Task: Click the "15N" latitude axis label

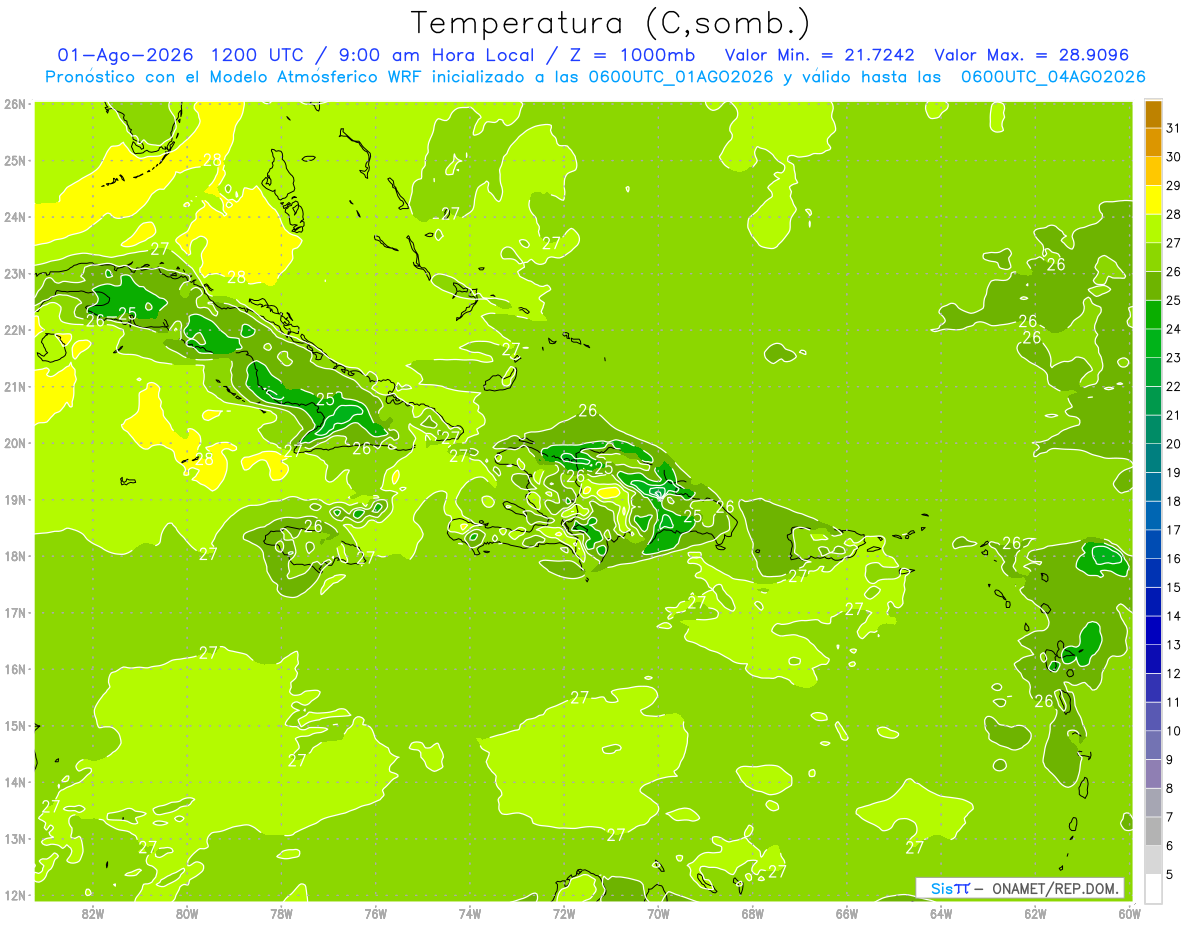Action: coord(15,726)
